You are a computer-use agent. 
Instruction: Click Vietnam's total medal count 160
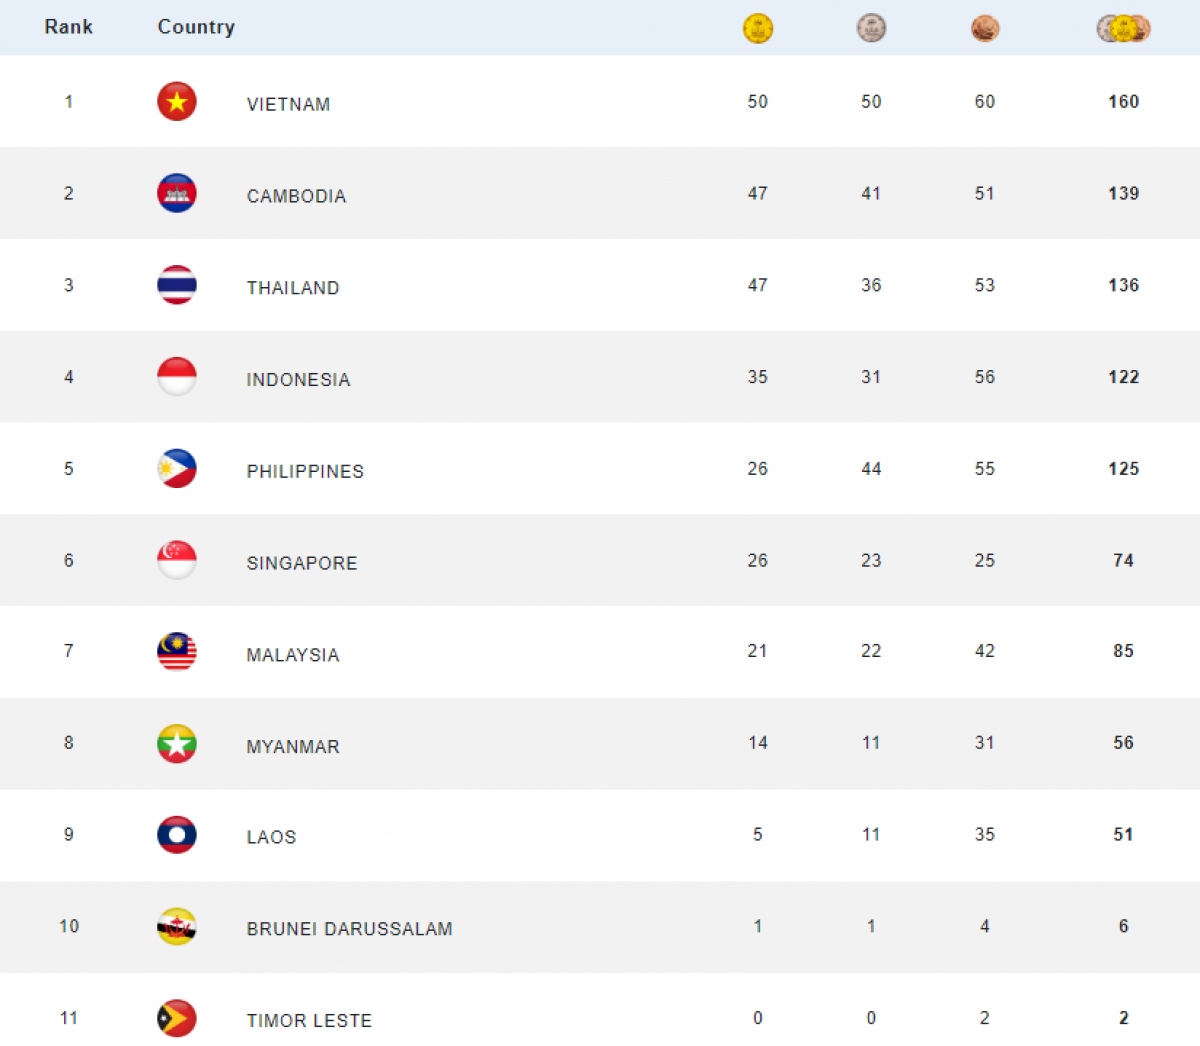click(x=1124, y=101)
